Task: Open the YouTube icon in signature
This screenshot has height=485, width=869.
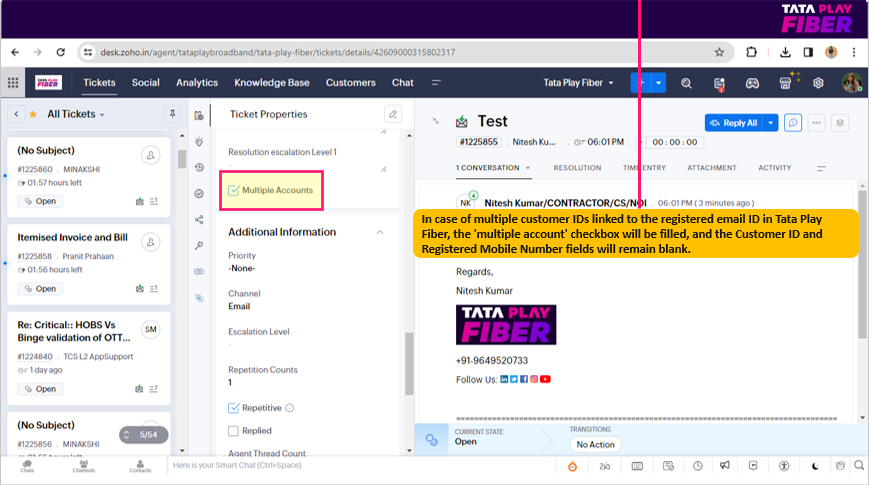Action: click(545, 379)
